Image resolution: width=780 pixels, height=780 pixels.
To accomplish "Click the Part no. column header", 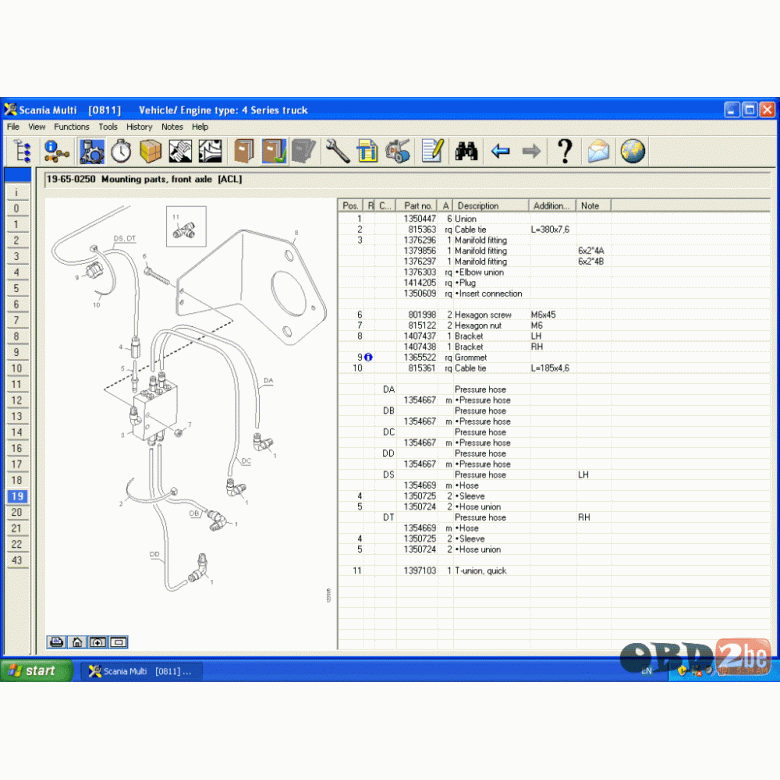I will (417, 205).
